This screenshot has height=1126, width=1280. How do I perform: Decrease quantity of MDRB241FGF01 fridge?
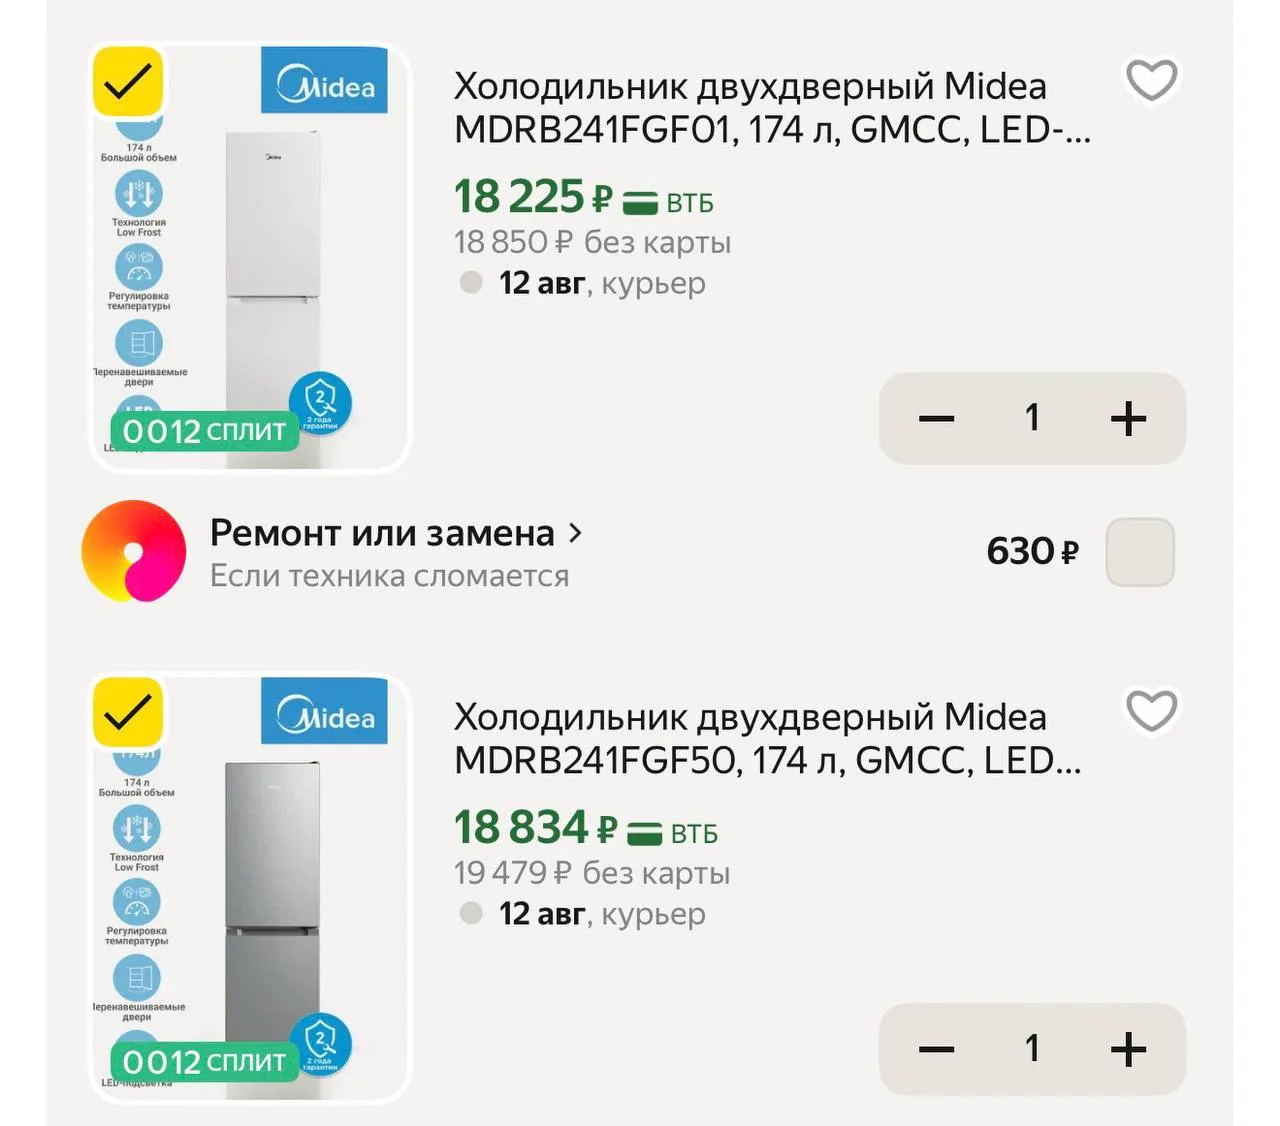936,418
